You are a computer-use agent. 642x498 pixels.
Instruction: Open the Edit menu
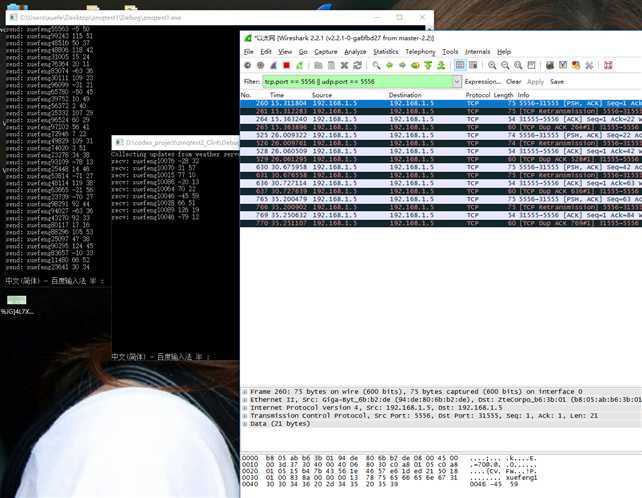[266, 52]
